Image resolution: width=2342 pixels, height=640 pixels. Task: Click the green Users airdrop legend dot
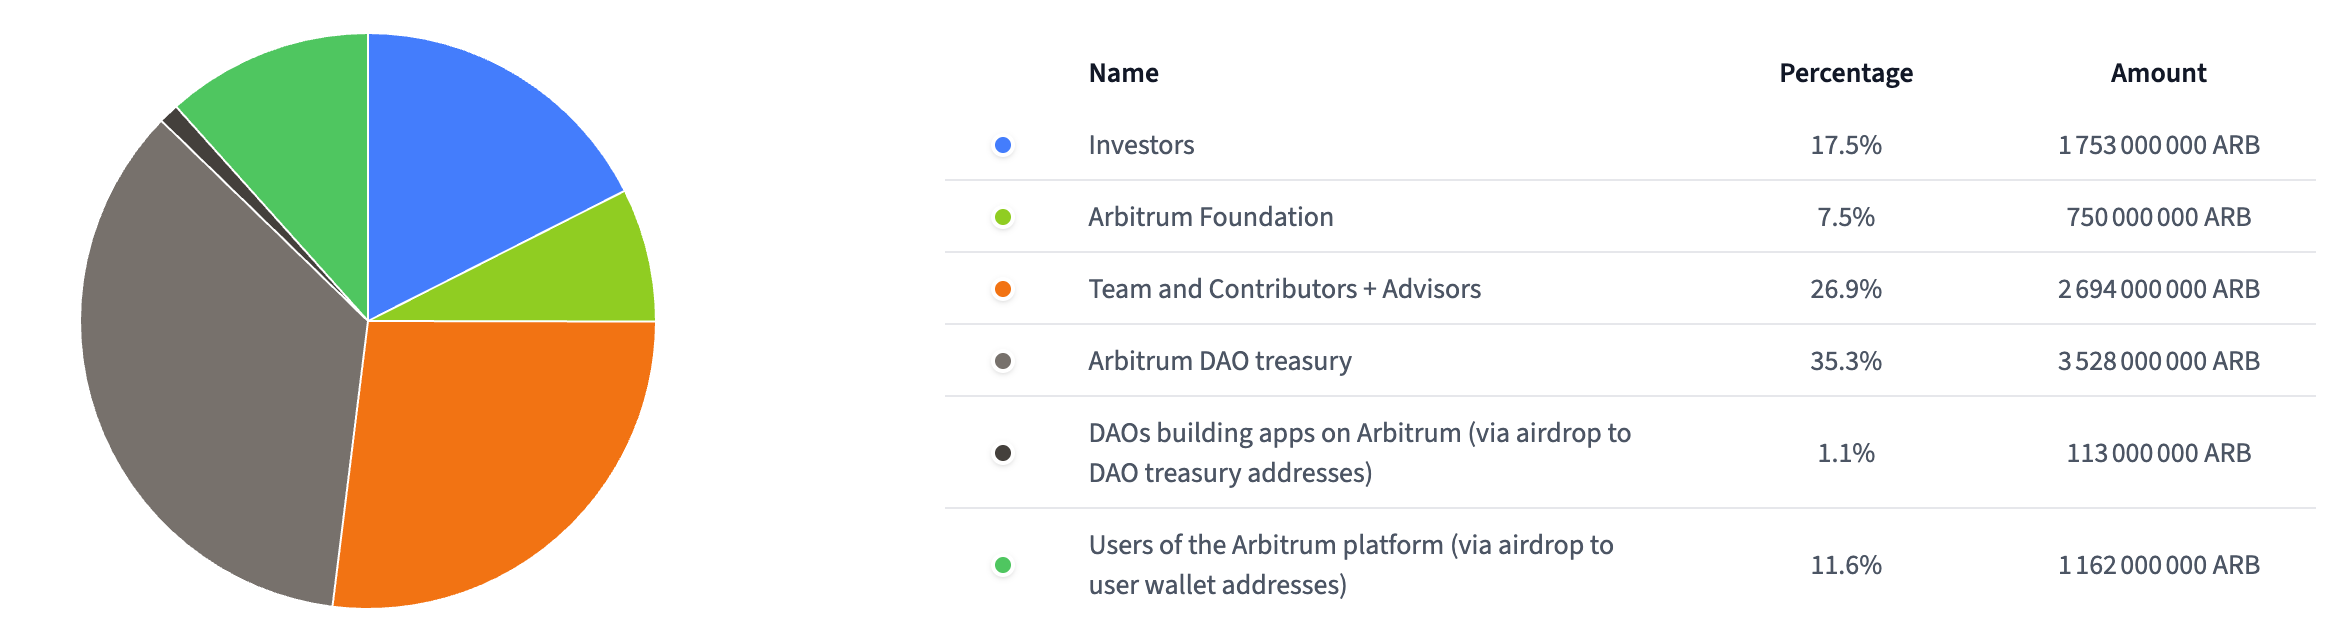[1003, 565]
